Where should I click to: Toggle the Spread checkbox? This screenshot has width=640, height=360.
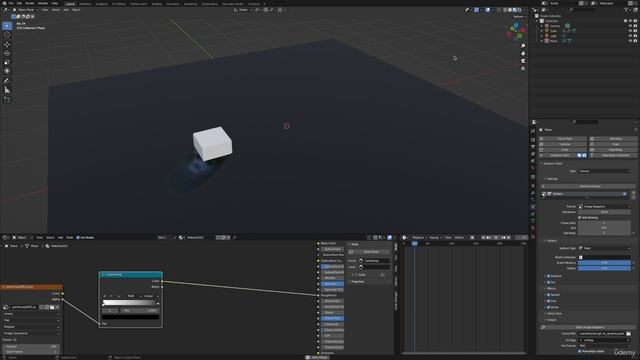point(548,295)
